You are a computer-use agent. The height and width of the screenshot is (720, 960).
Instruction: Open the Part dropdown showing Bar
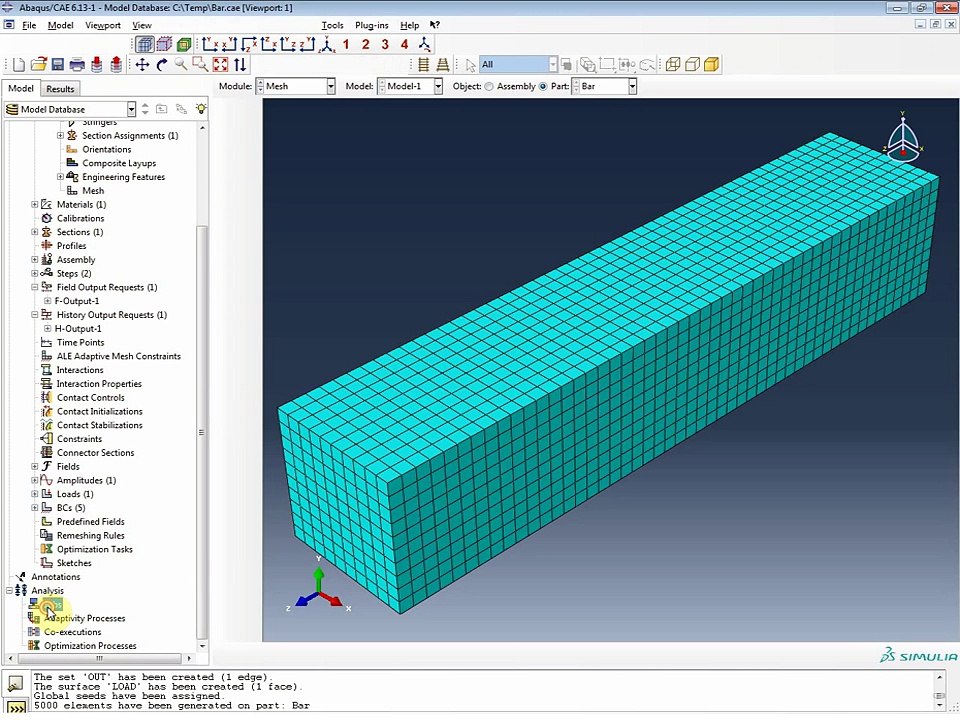604,86
